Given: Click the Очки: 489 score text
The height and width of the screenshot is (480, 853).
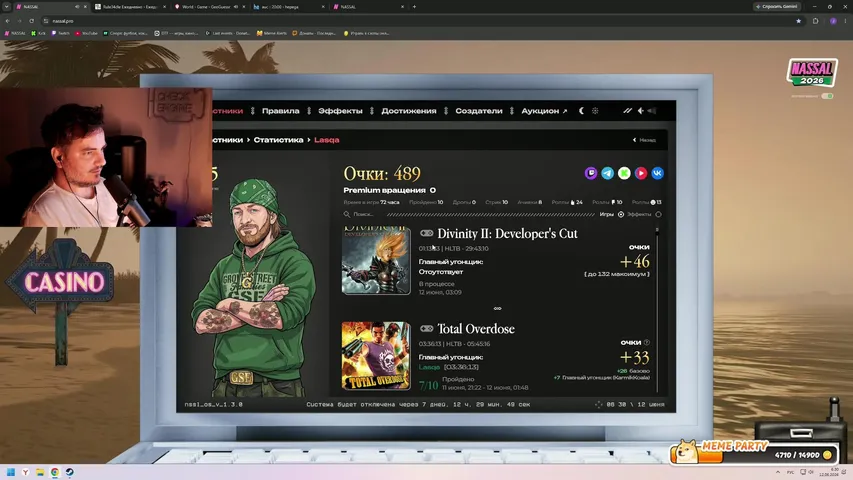Looking at the screenshot, I should pos(382,174).
